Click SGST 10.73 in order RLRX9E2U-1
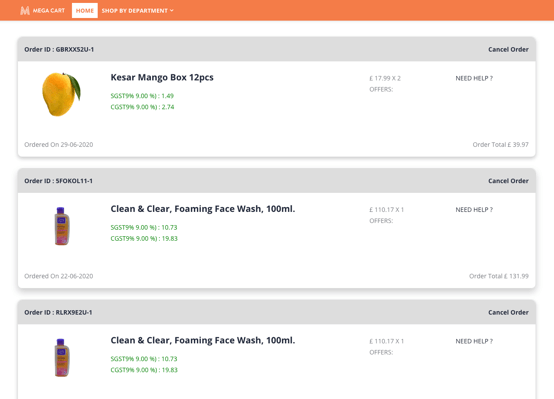554x399 pixels. 144,359
